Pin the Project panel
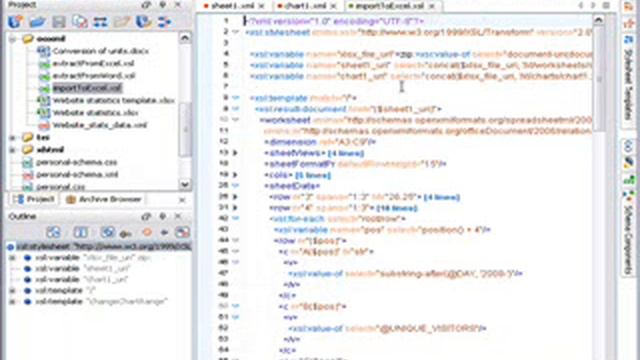 (162, 5)
